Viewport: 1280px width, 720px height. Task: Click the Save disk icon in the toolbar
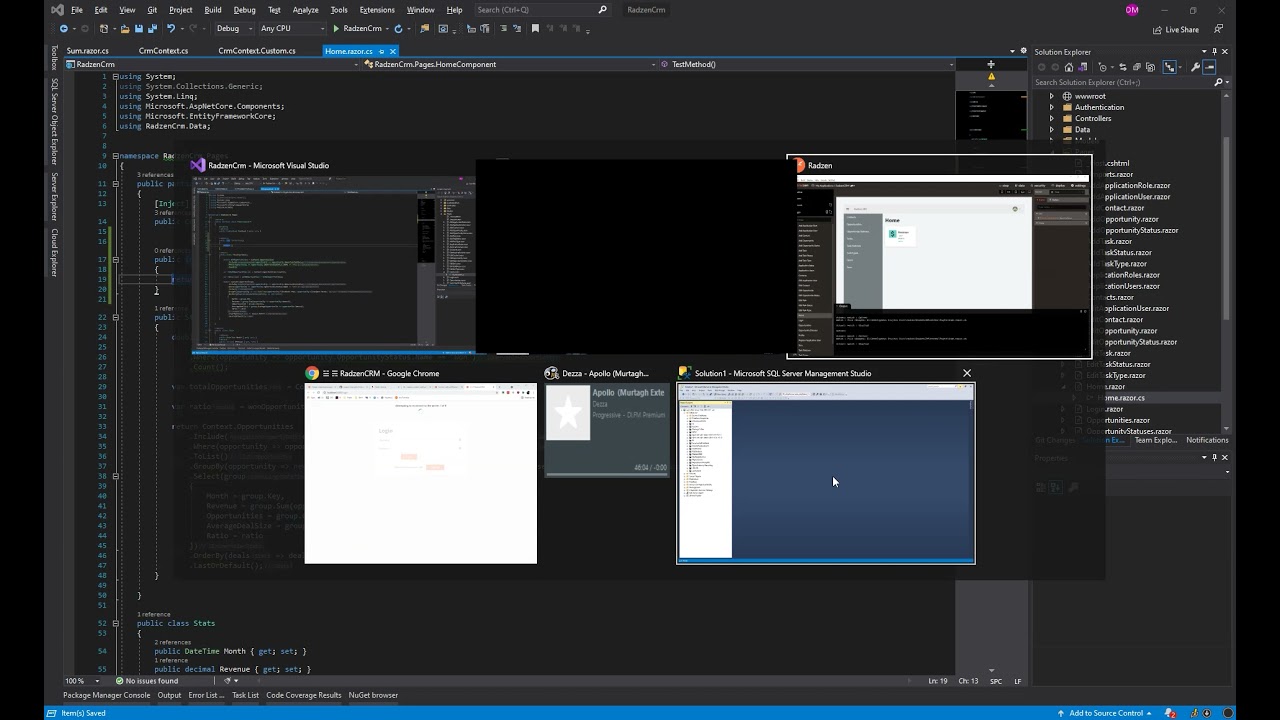pyautogui.click(x=138, y=28)
